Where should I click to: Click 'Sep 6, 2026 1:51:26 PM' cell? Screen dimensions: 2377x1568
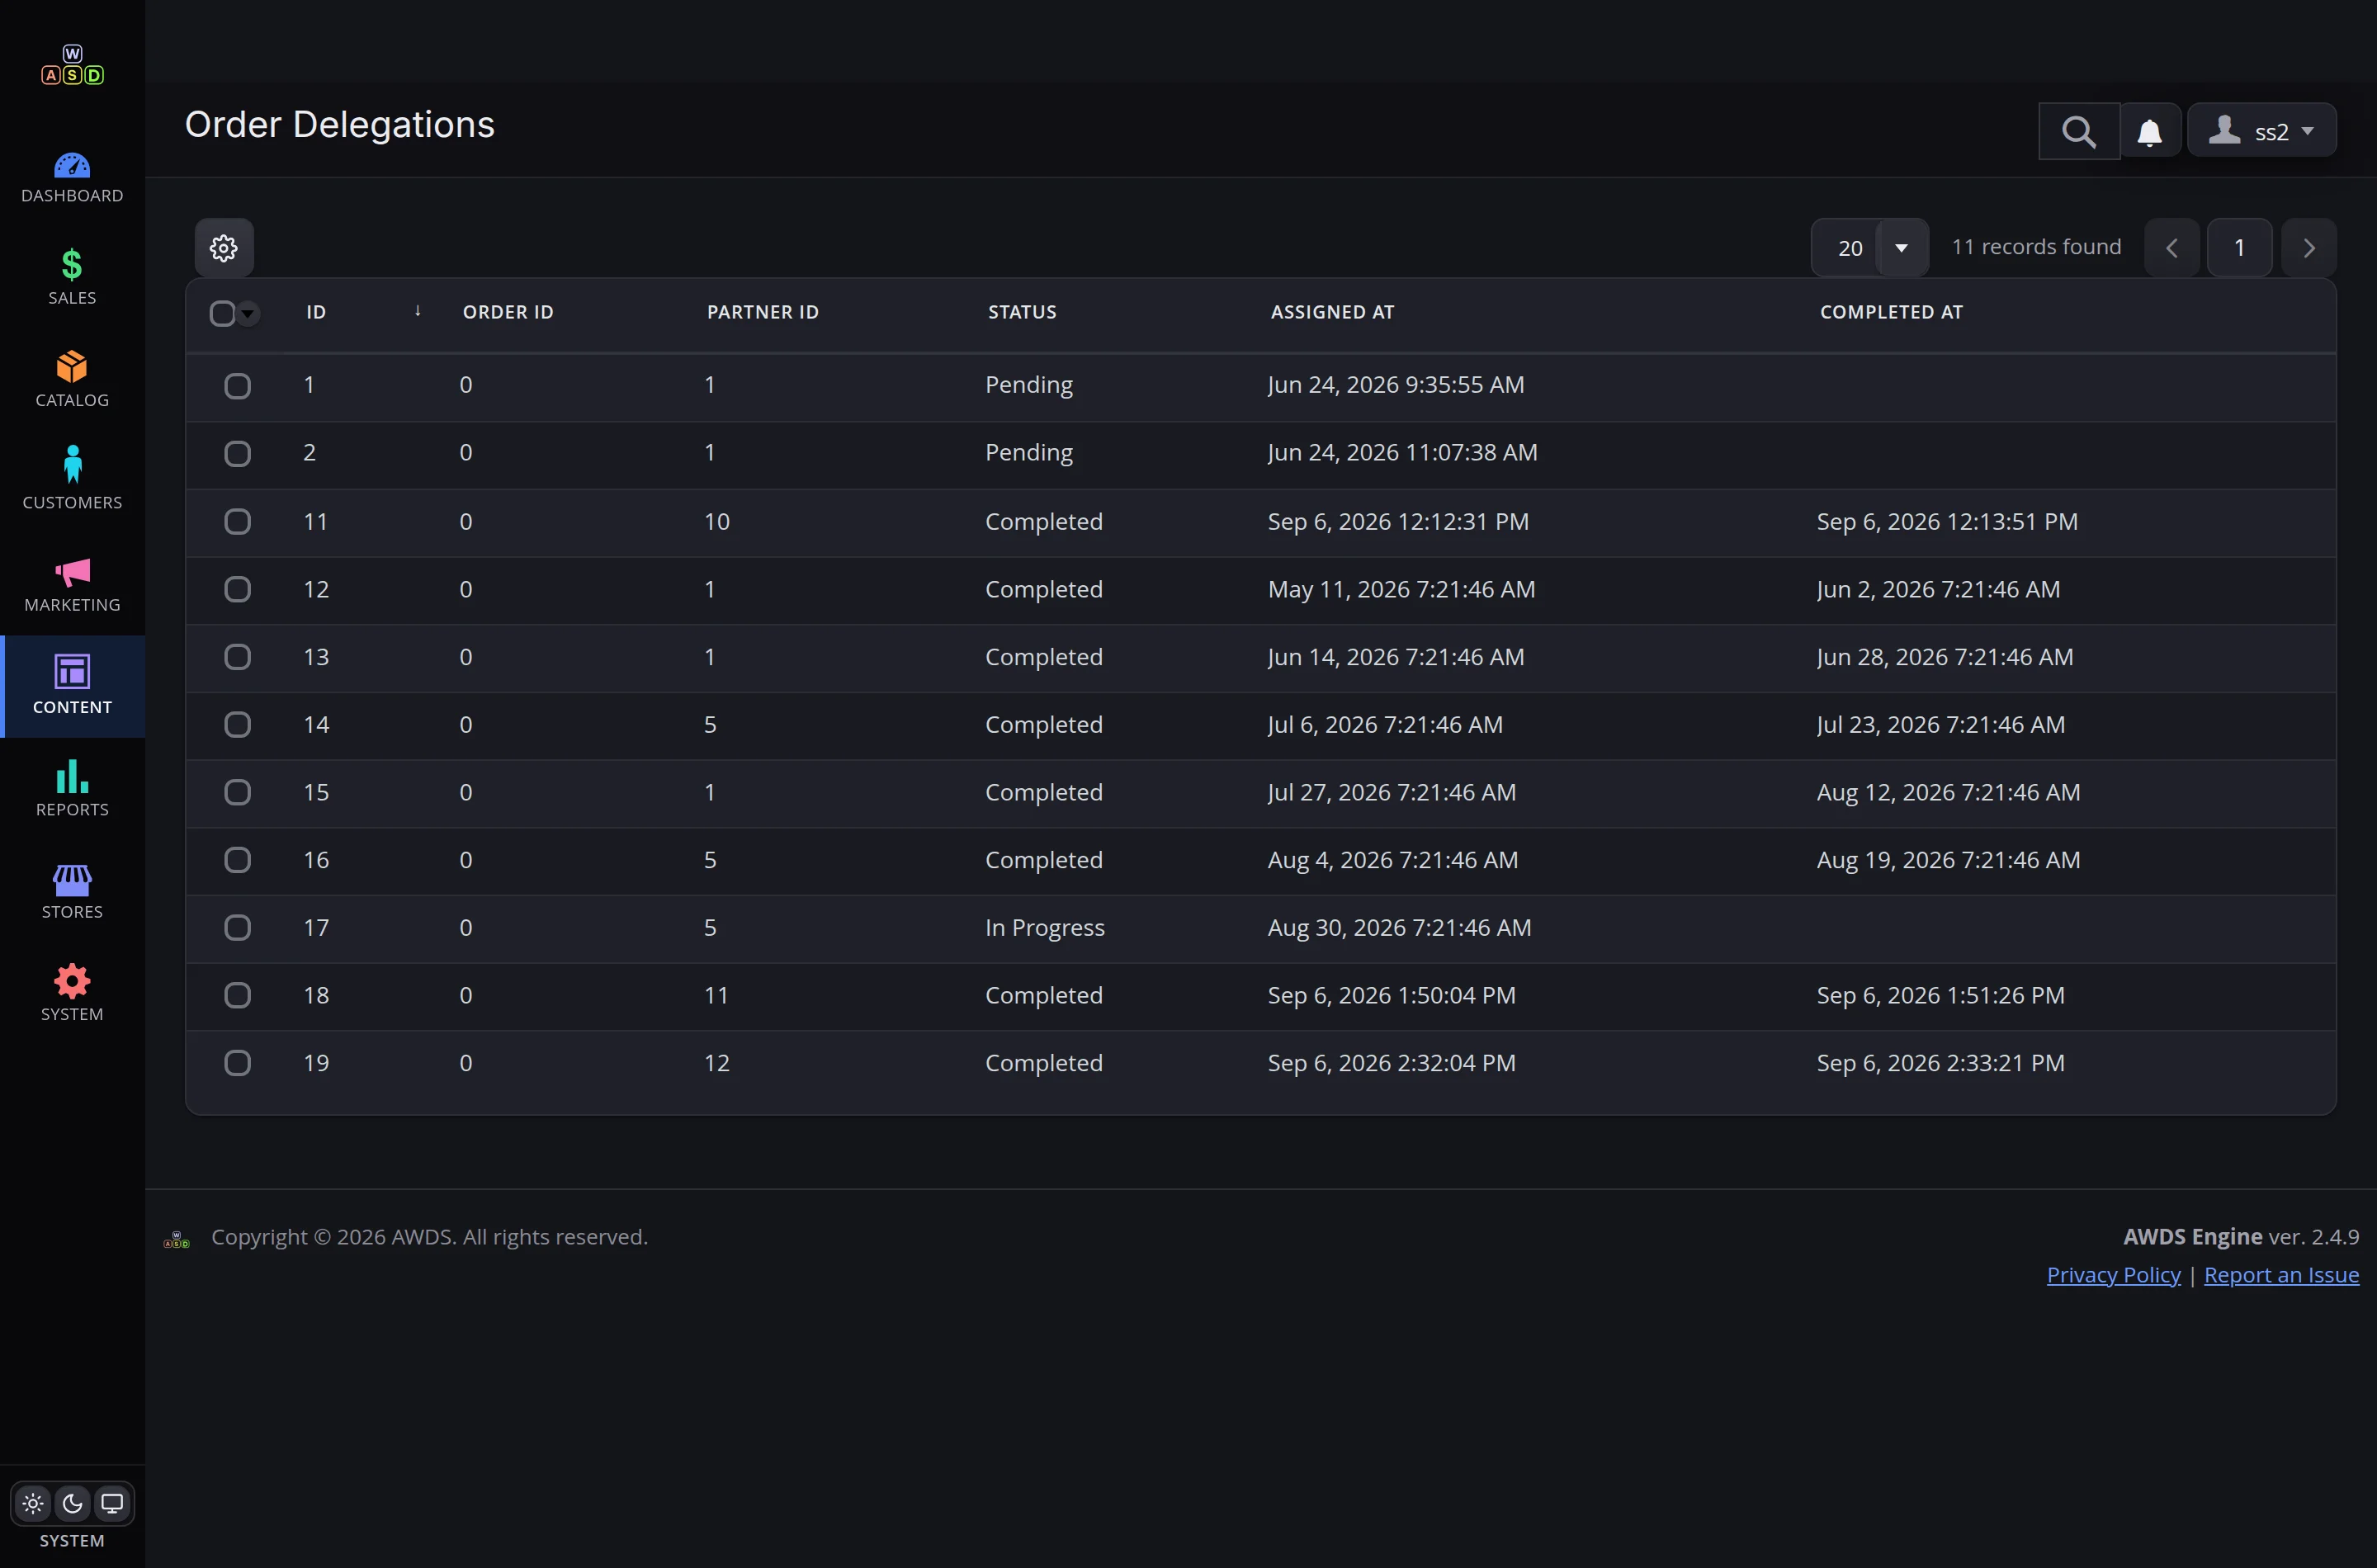pos(1940,996)
